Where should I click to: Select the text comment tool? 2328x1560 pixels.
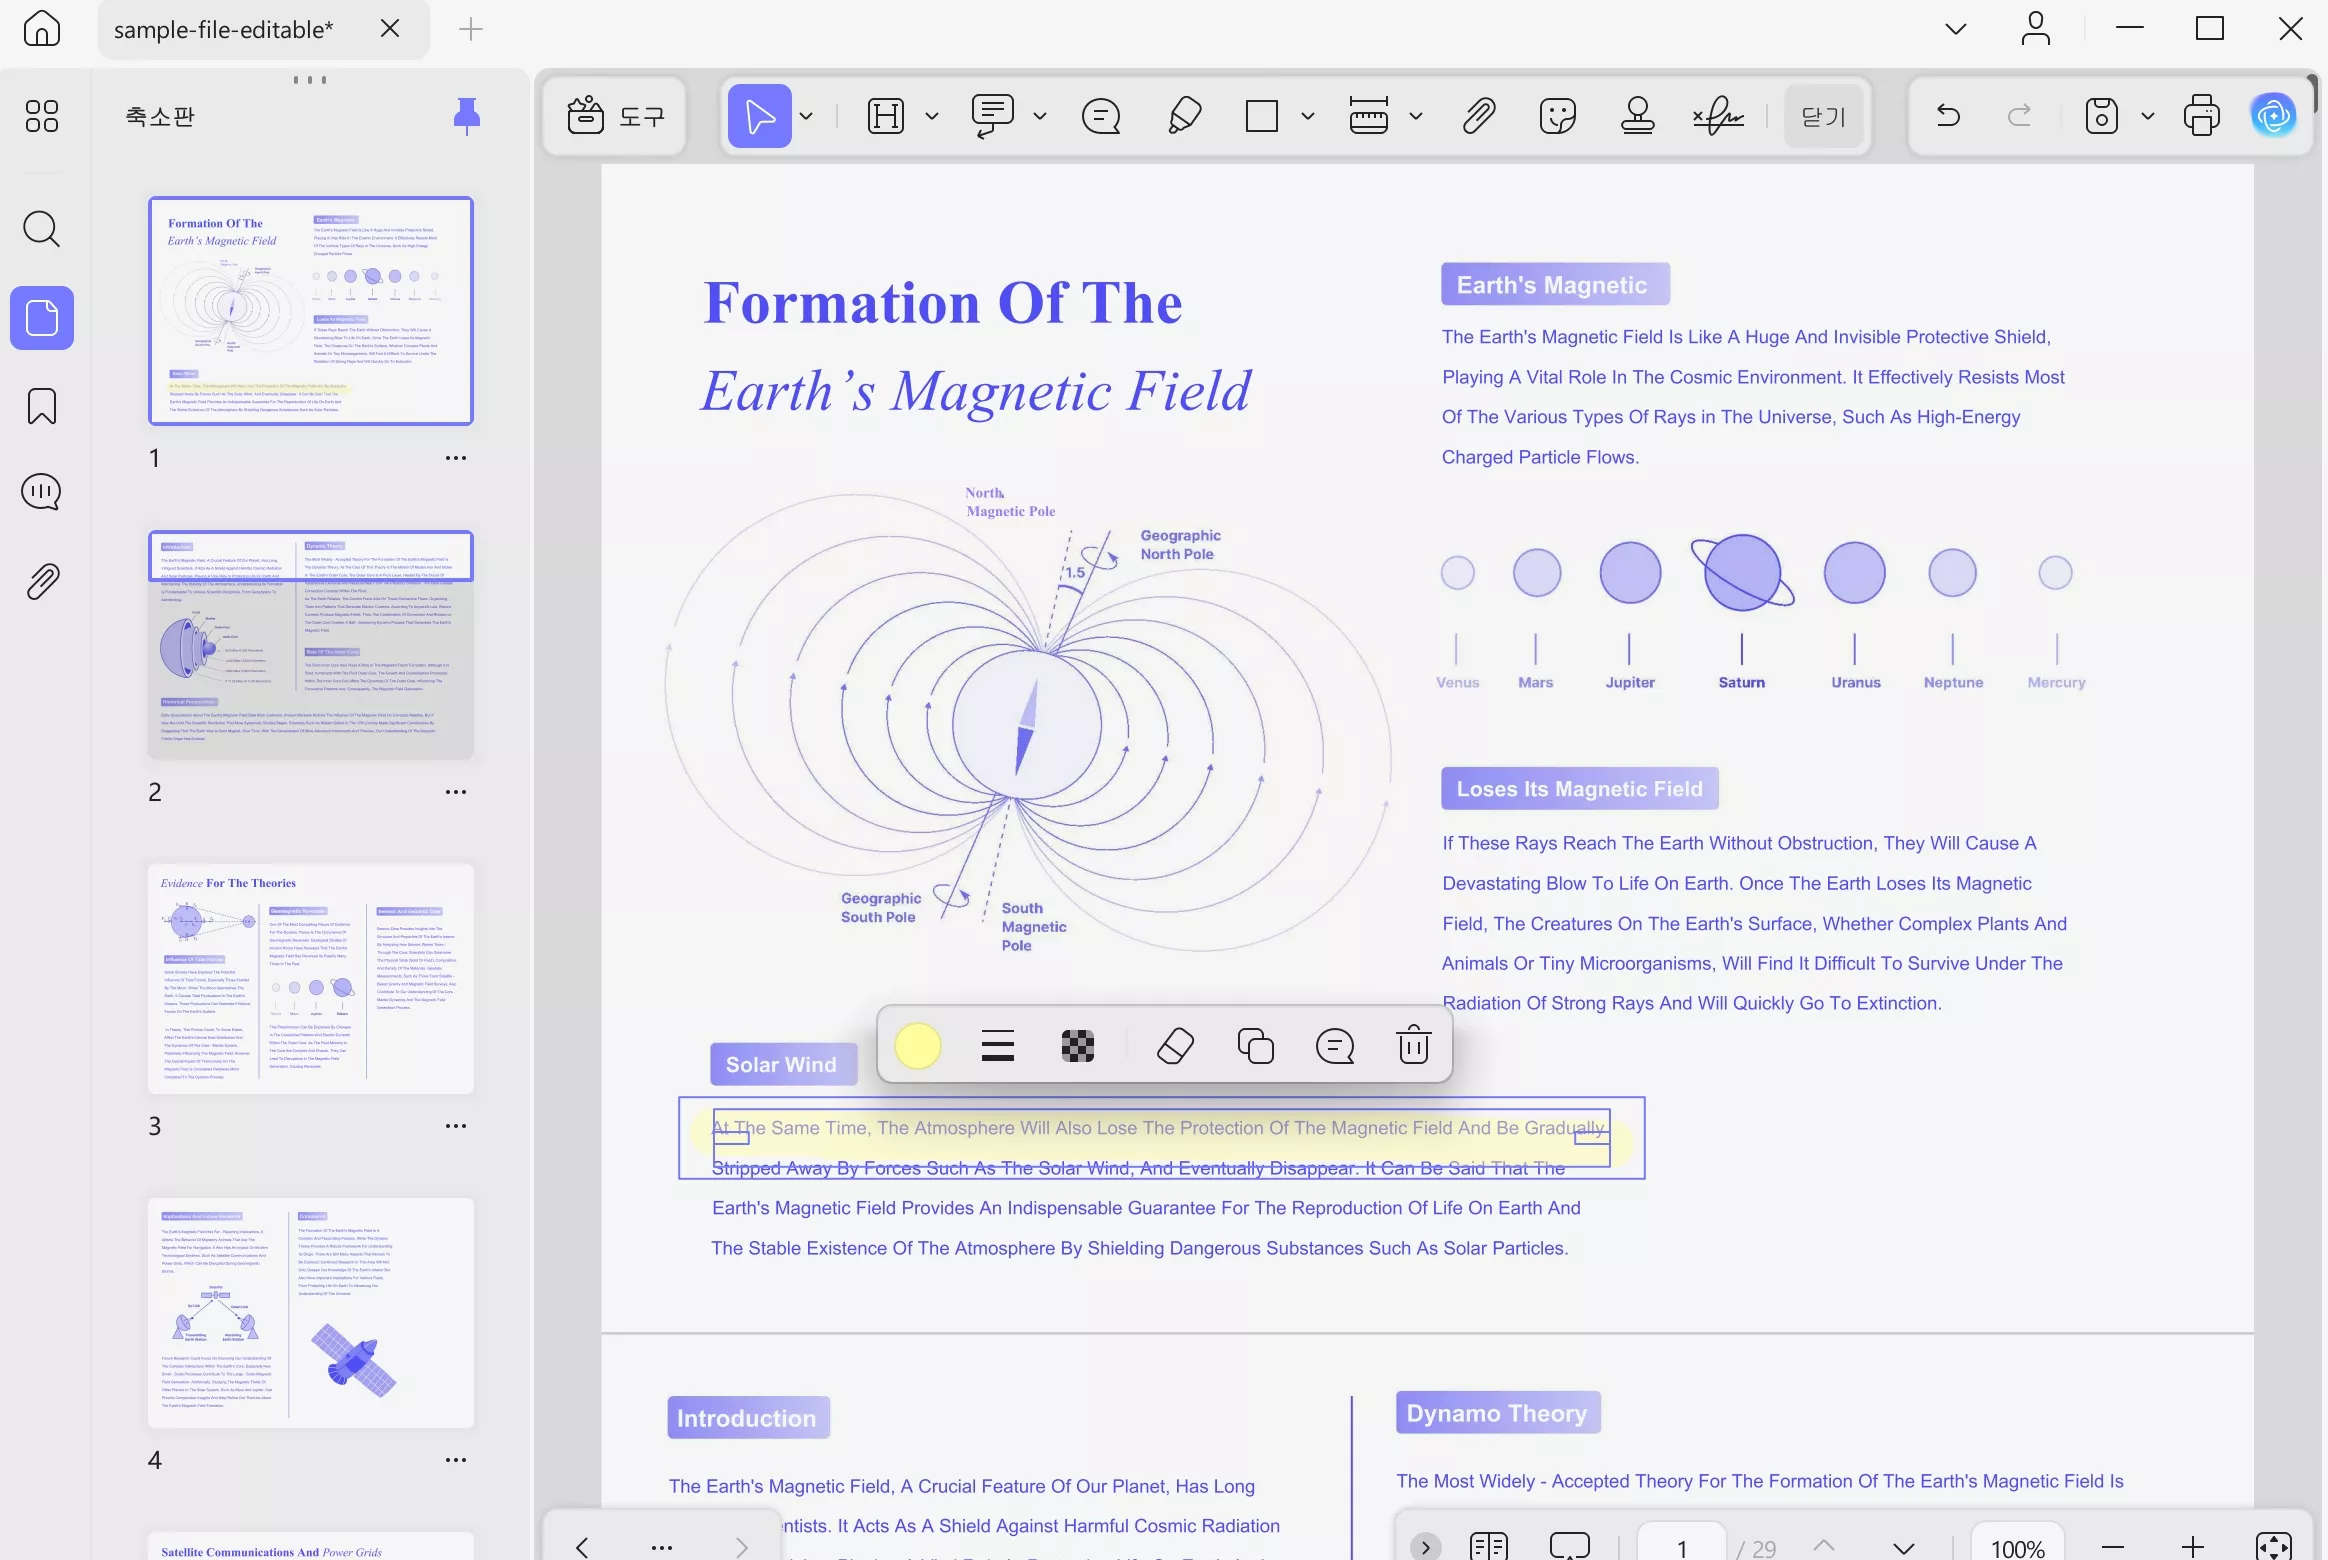tap(992, 116)
